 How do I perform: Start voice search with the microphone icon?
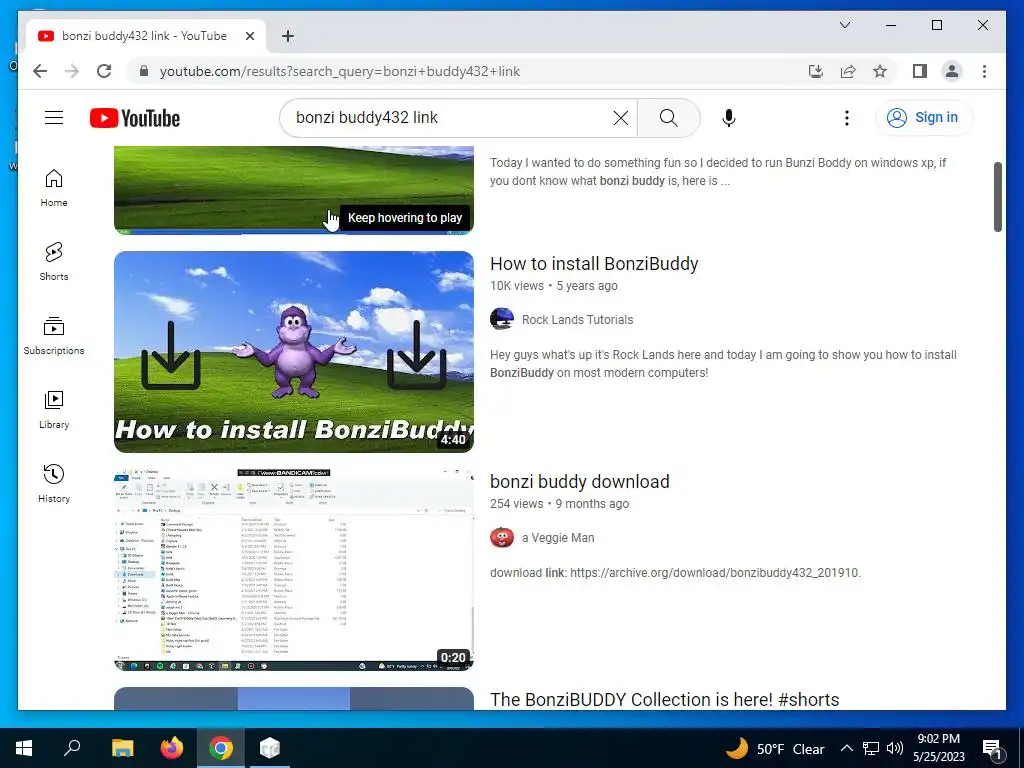[x=729, y=118]
